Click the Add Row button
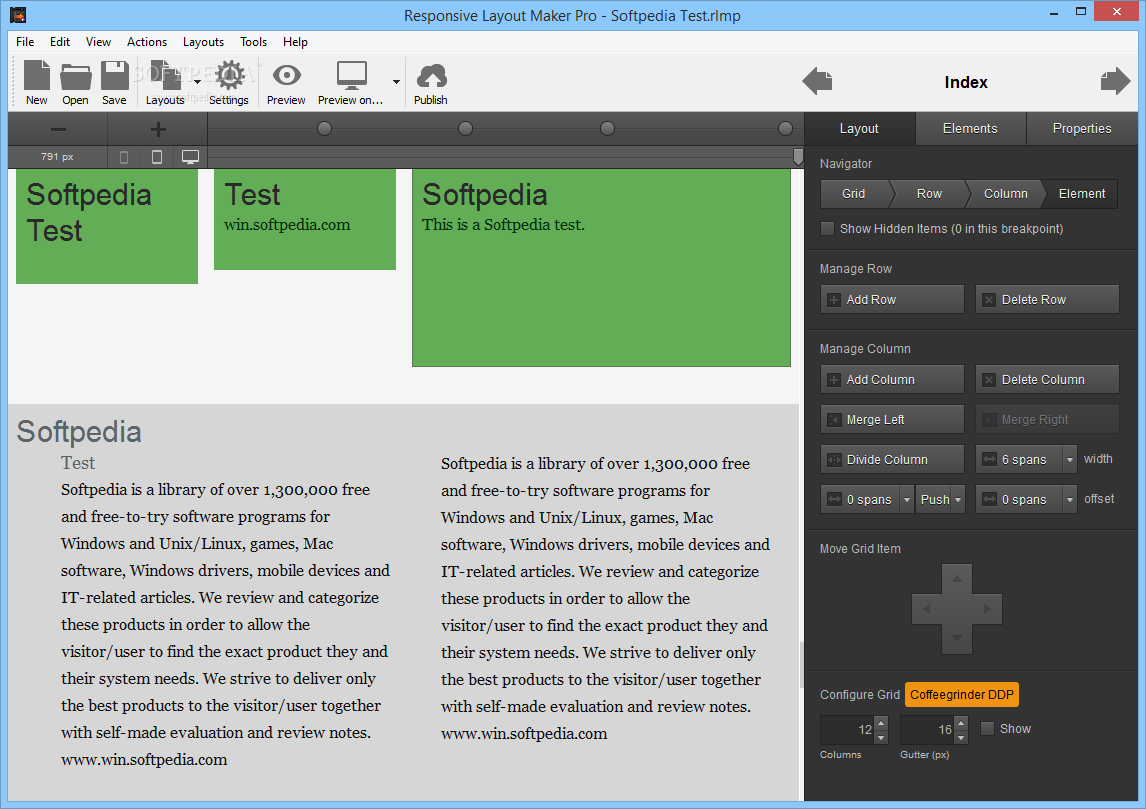 click(x=892, y=300)
